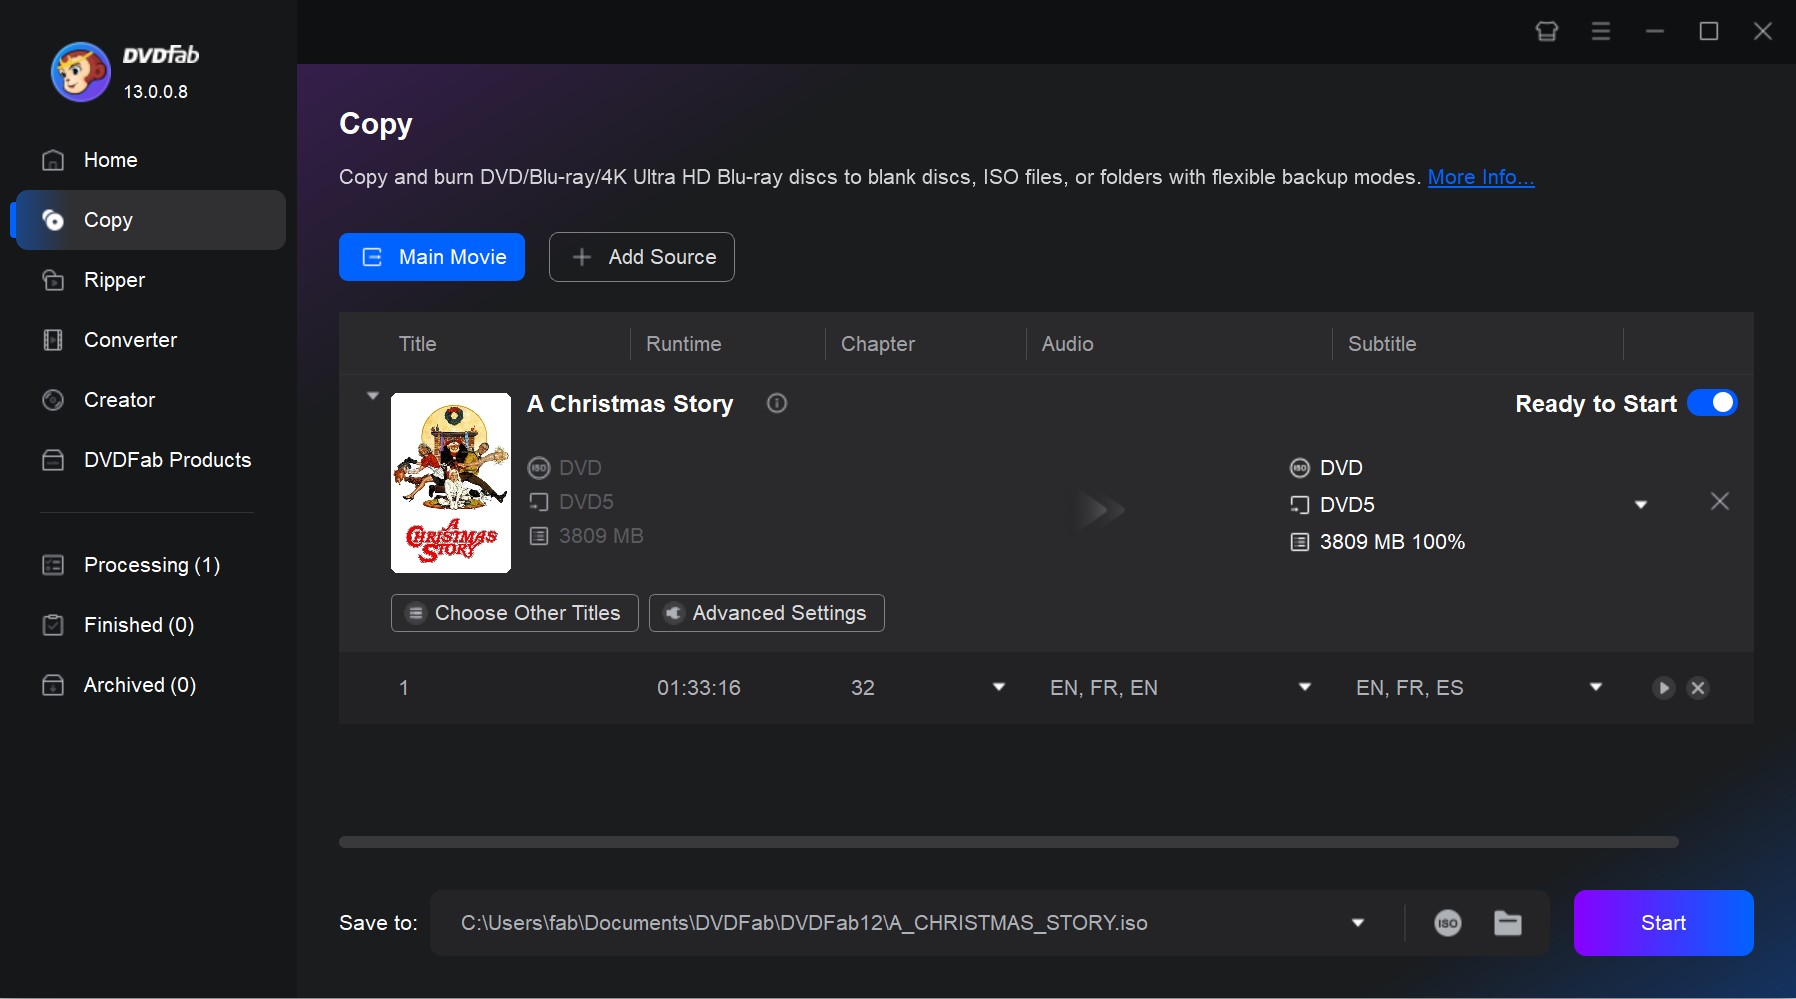Save output as ISO using the ISO icon

click(x=1448, y=923)
